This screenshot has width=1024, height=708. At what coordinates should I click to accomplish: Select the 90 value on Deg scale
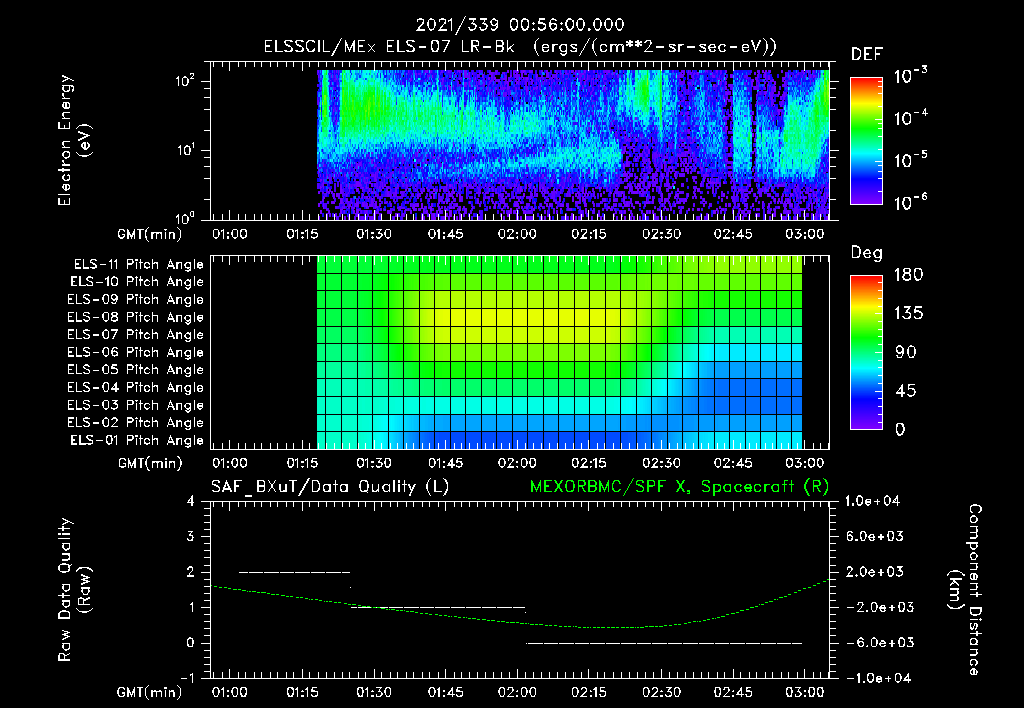[x=906, y=352]
